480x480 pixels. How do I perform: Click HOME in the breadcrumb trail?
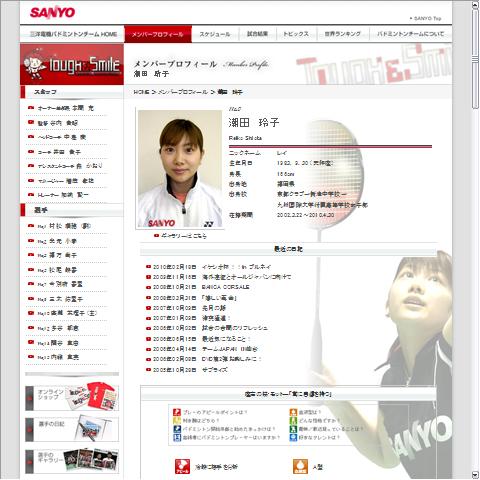pos(141,92)
